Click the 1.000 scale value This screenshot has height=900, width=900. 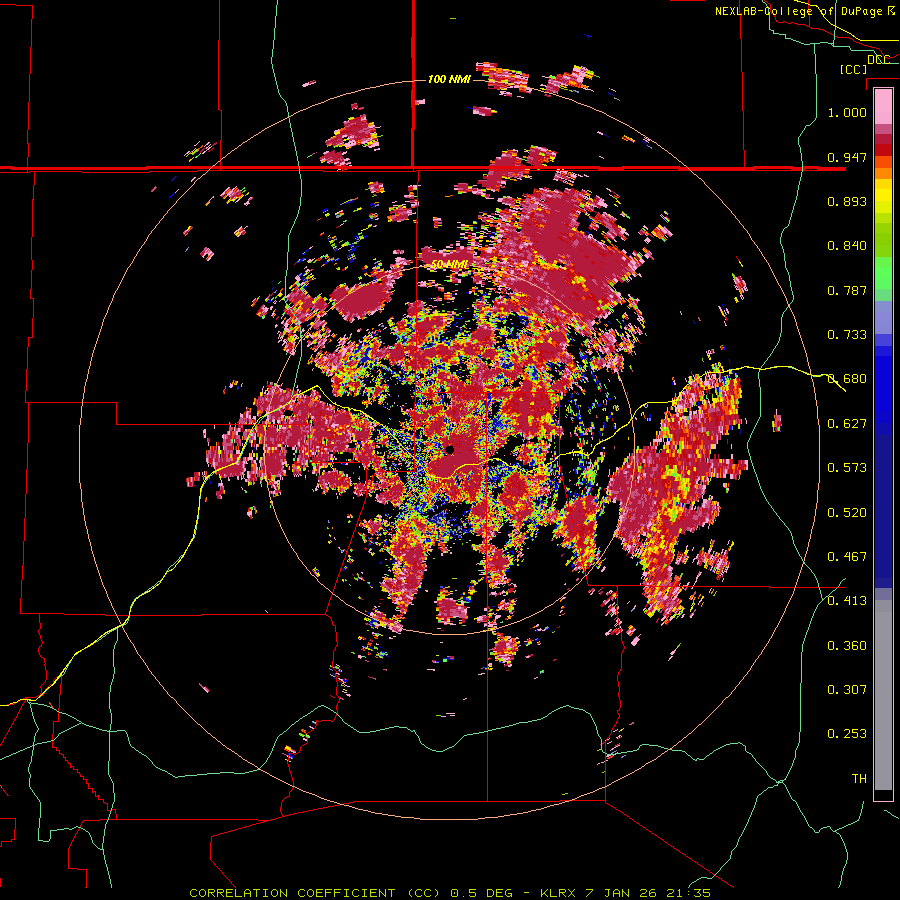click(x=847, y=112)
